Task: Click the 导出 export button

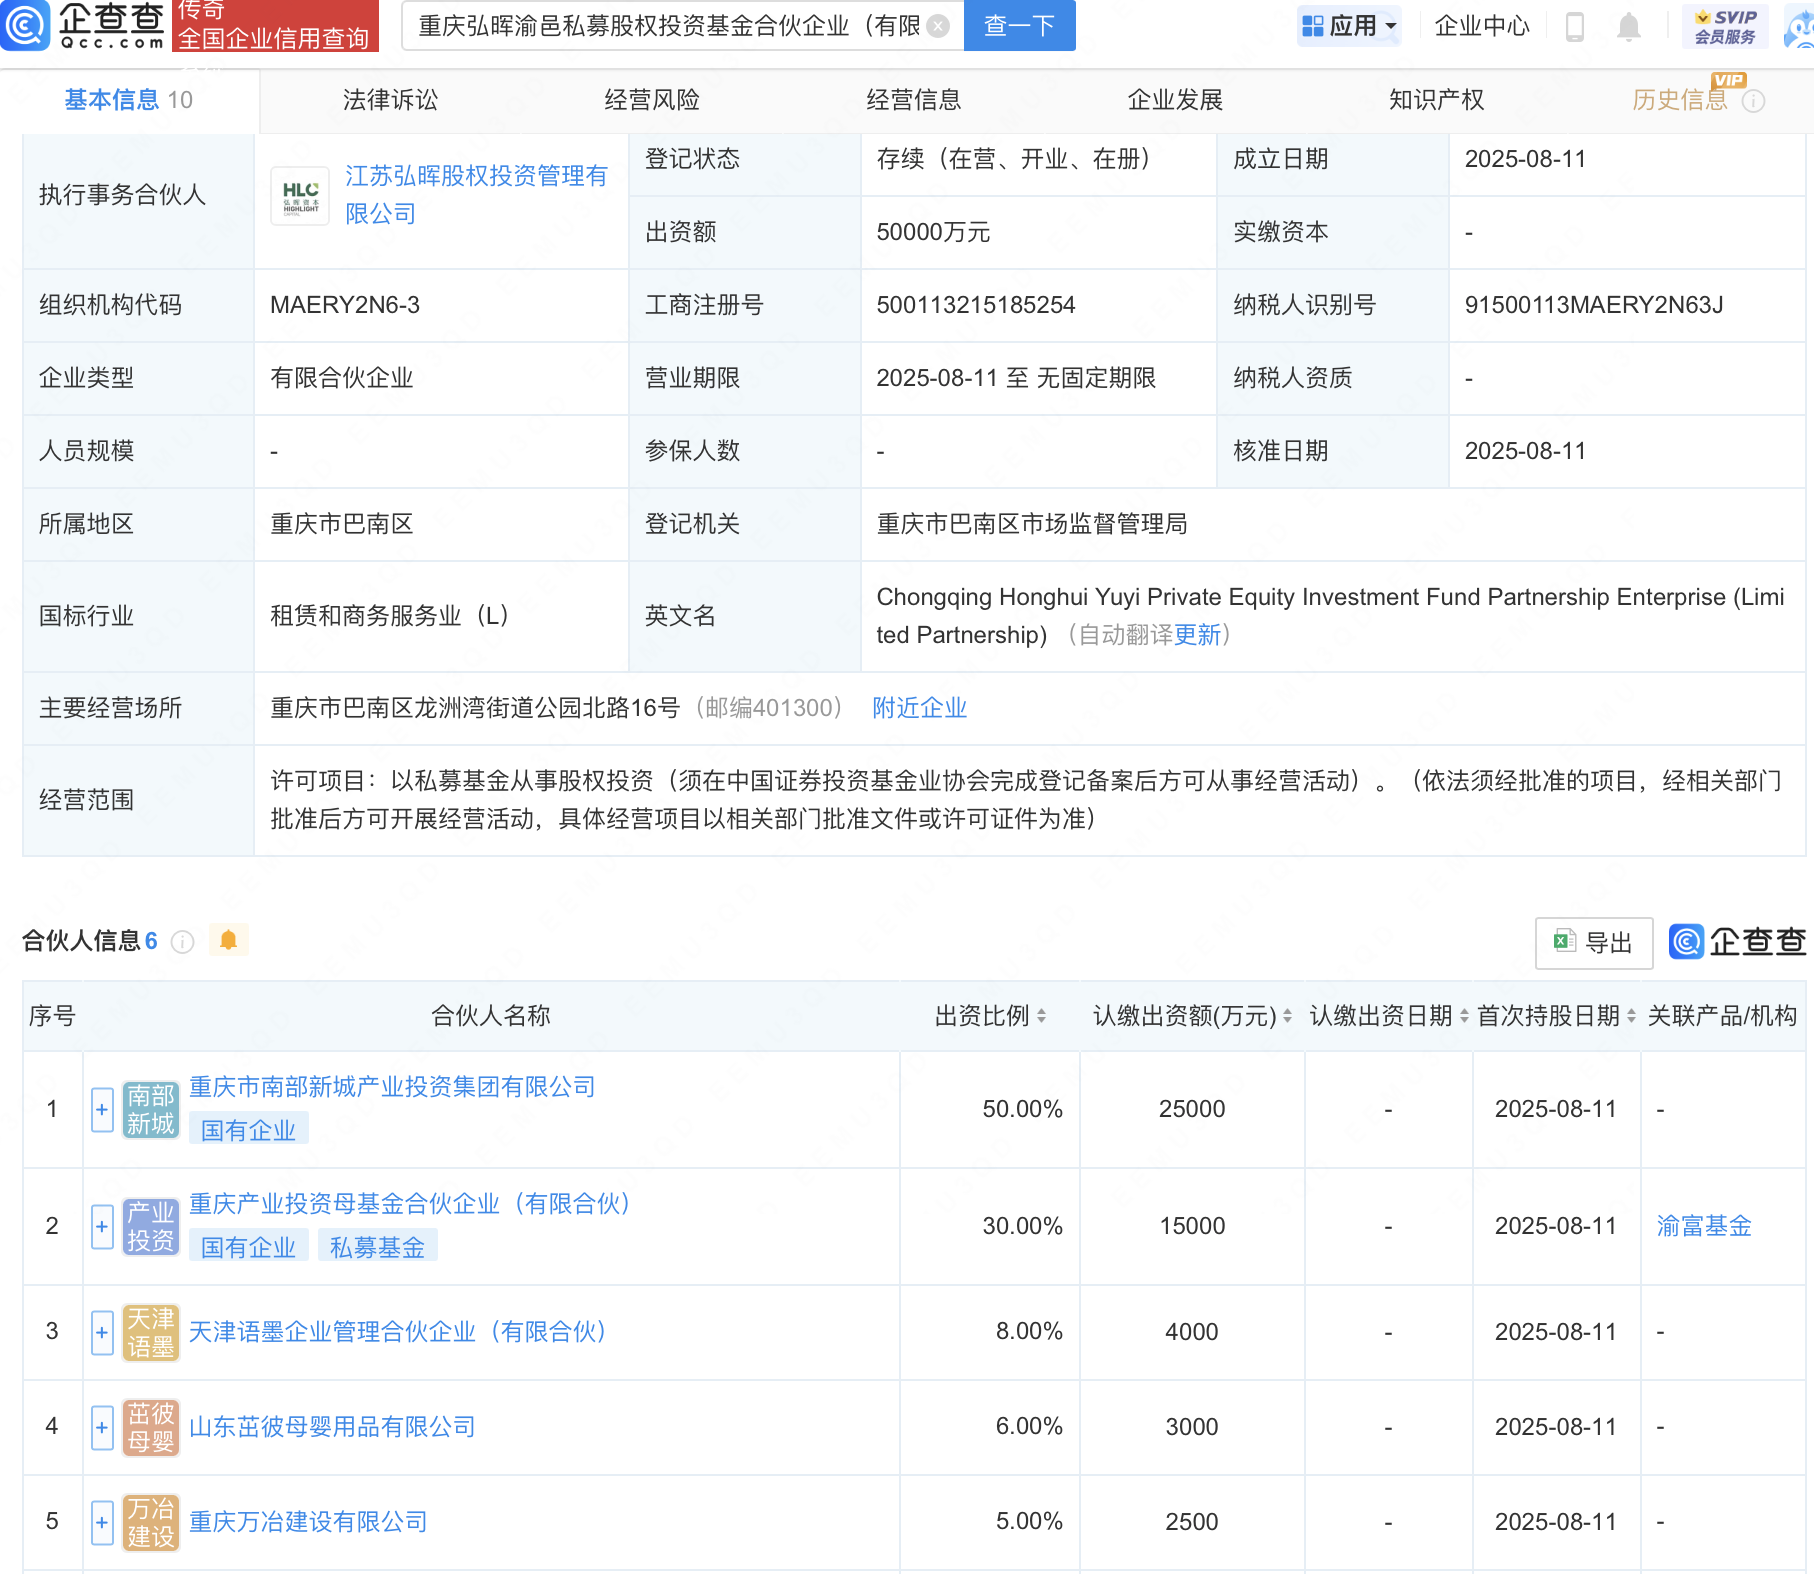Action: [x=1594, y=942]
